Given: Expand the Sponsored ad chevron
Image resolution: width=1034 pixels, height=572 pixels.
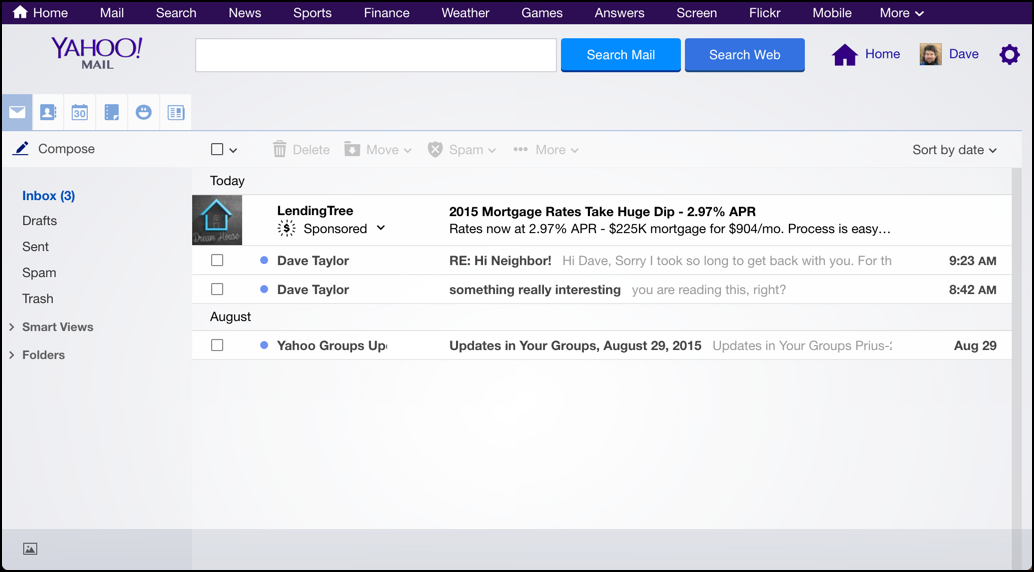Looking at the screenshot, I should (380, 228).
